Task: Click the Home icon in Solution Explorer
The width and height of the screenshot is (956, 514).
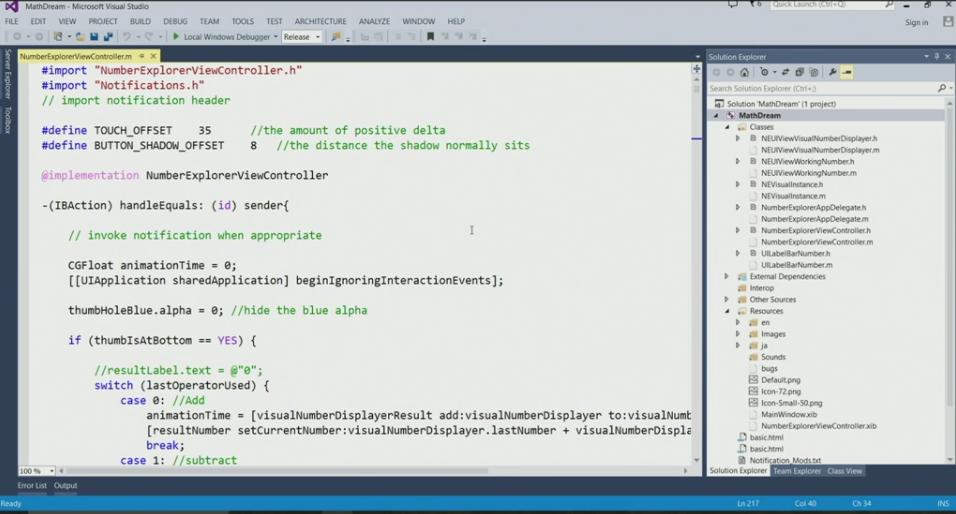Action: (744, 72)
